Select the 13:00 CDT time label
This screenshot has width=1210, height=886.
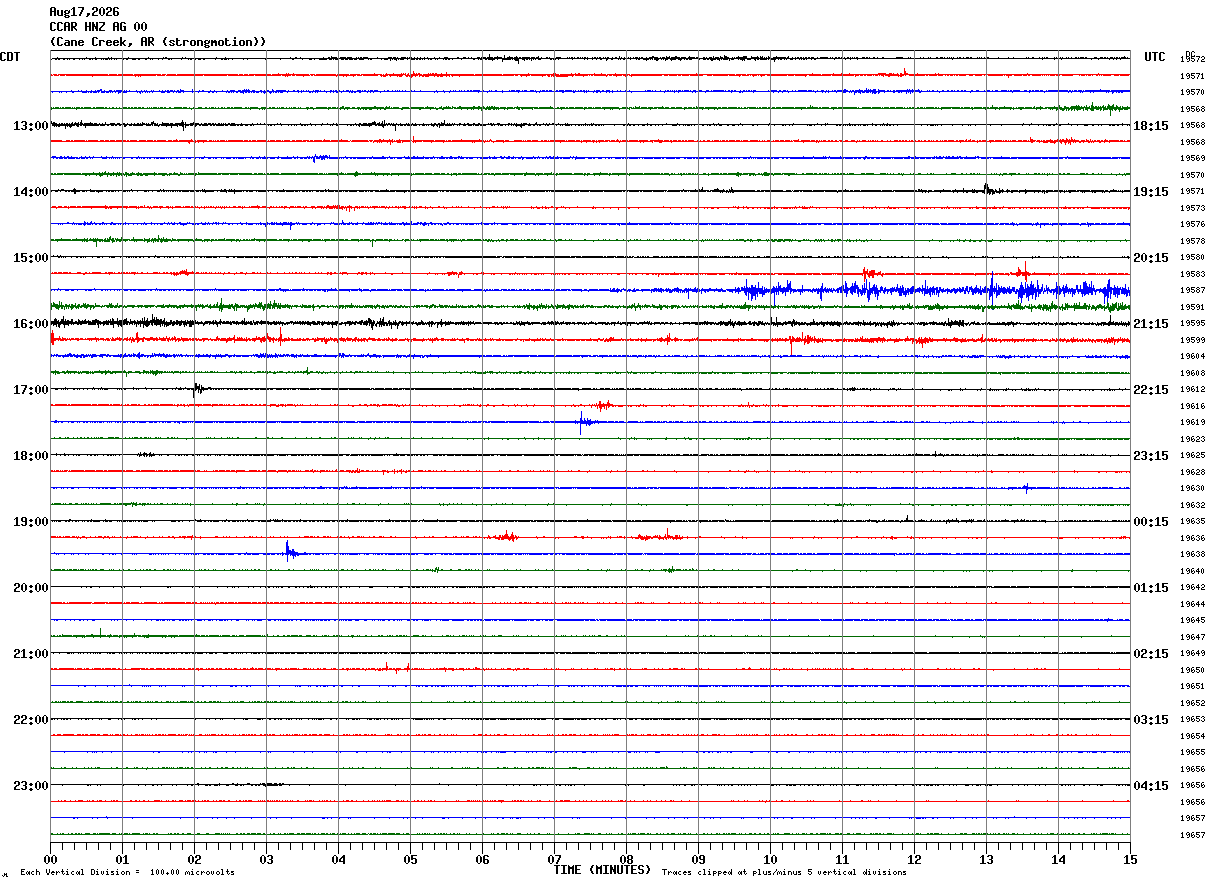click(31, 126)
